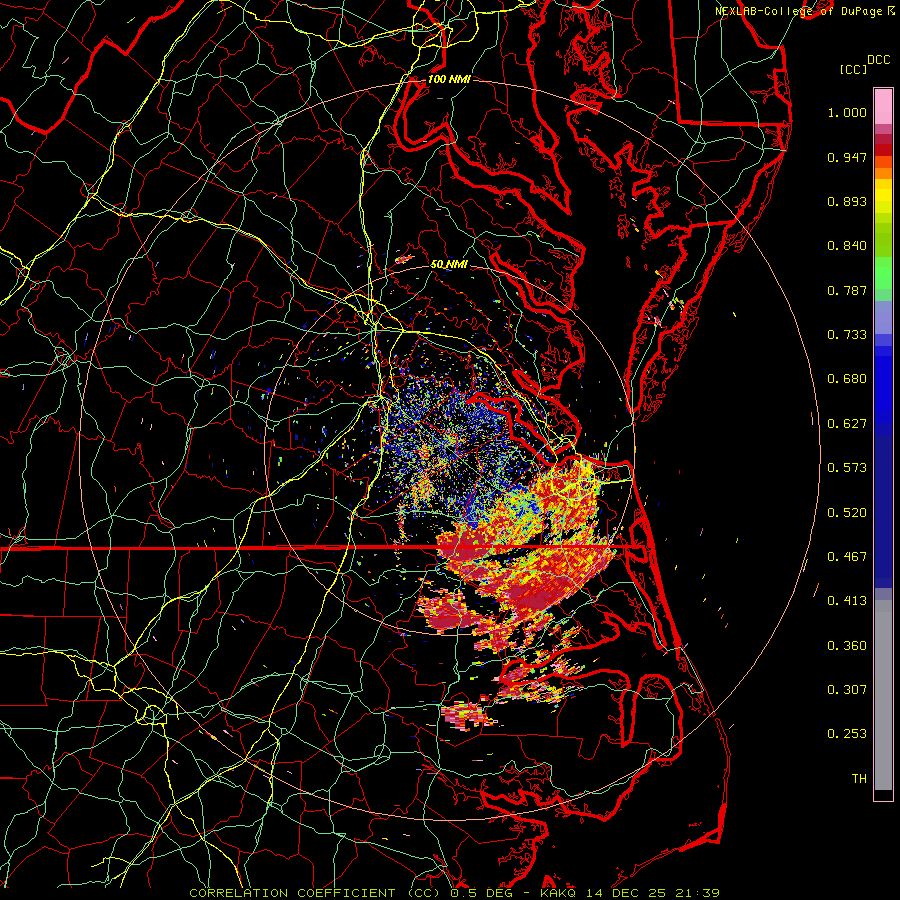The height and width of the screenshot is (900, 900).
Task: Select the 0.253 scale value
Action: [x=847, y=734]
